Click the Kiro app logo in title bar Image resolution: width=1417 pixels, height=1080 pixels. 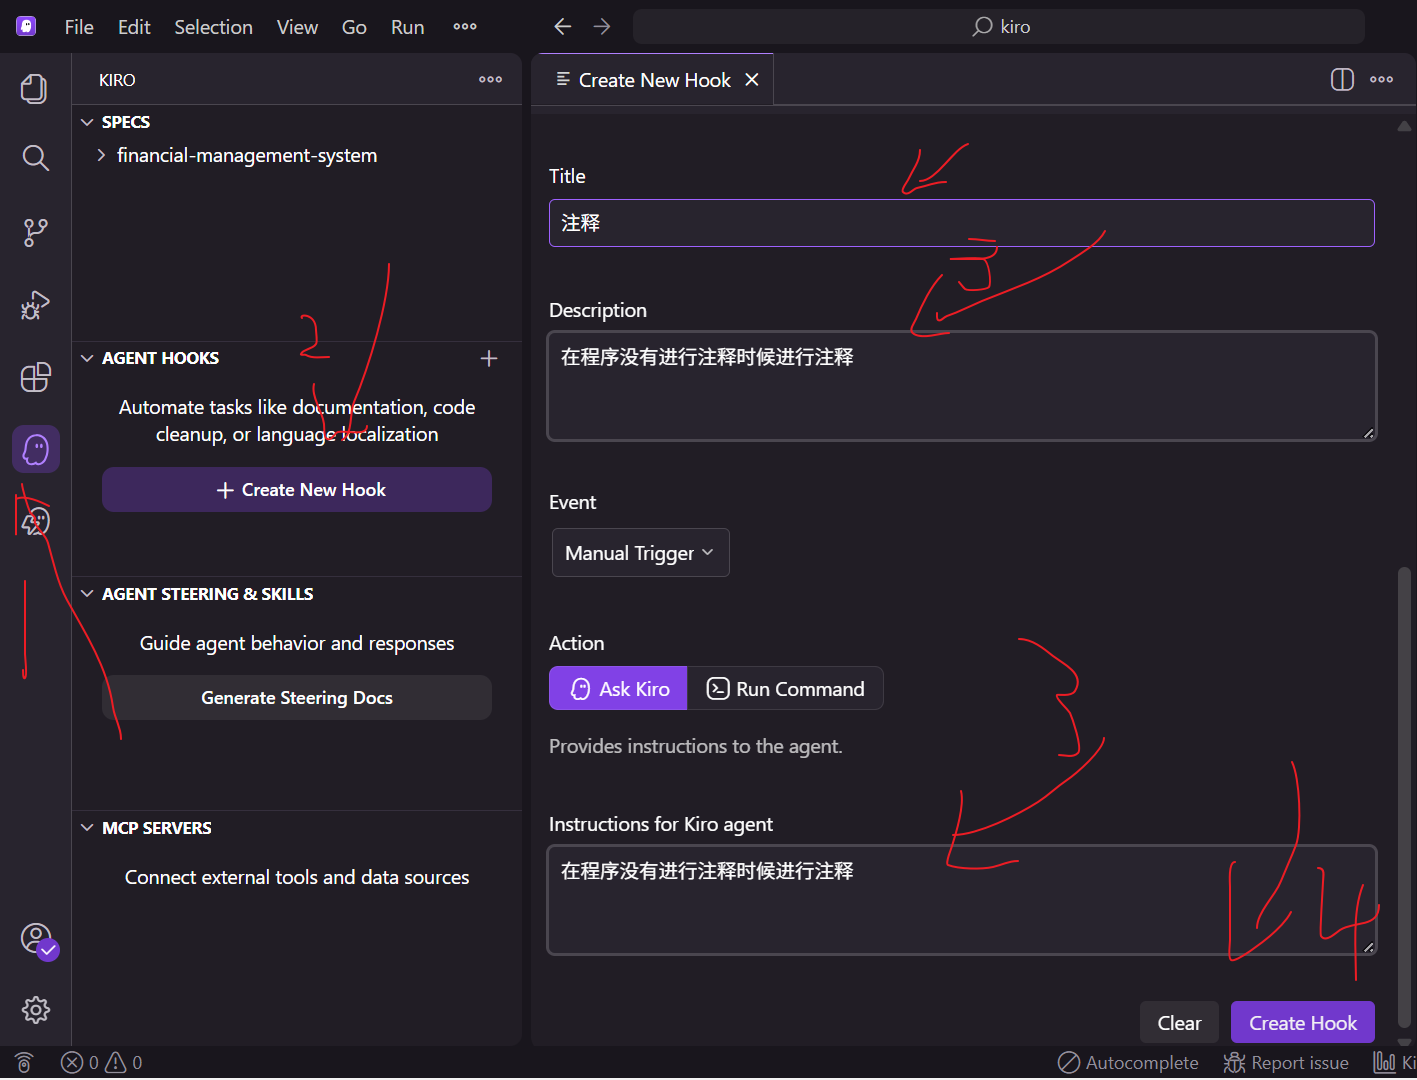click(x=26, y=26)
